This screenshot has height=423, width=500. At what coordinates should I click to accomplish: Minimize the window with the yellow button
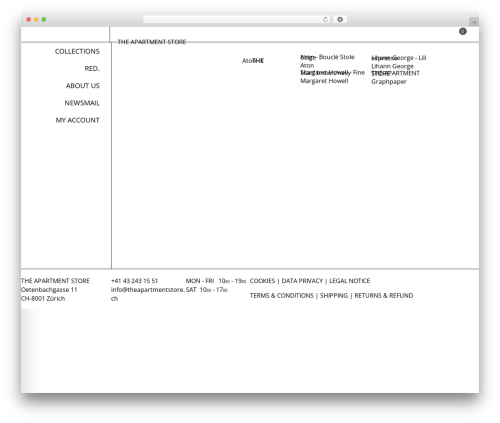pyautogui.click(x=36, y=19)
